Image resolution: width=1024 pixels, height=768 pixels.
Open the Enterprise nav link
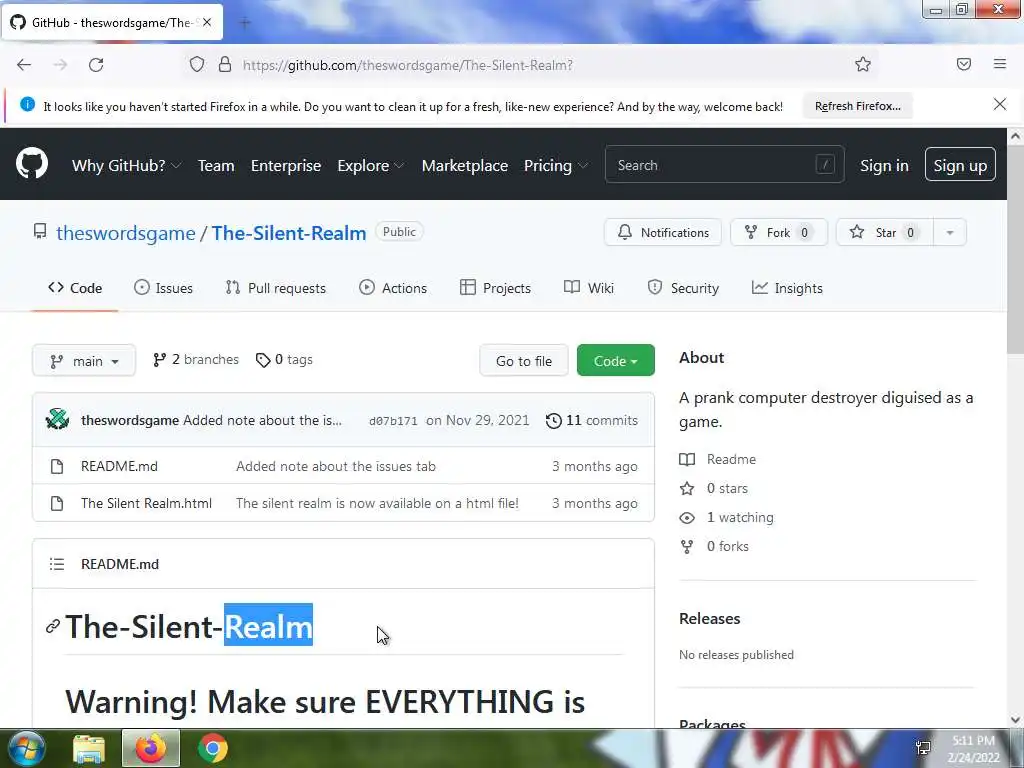tap(286, 165)
